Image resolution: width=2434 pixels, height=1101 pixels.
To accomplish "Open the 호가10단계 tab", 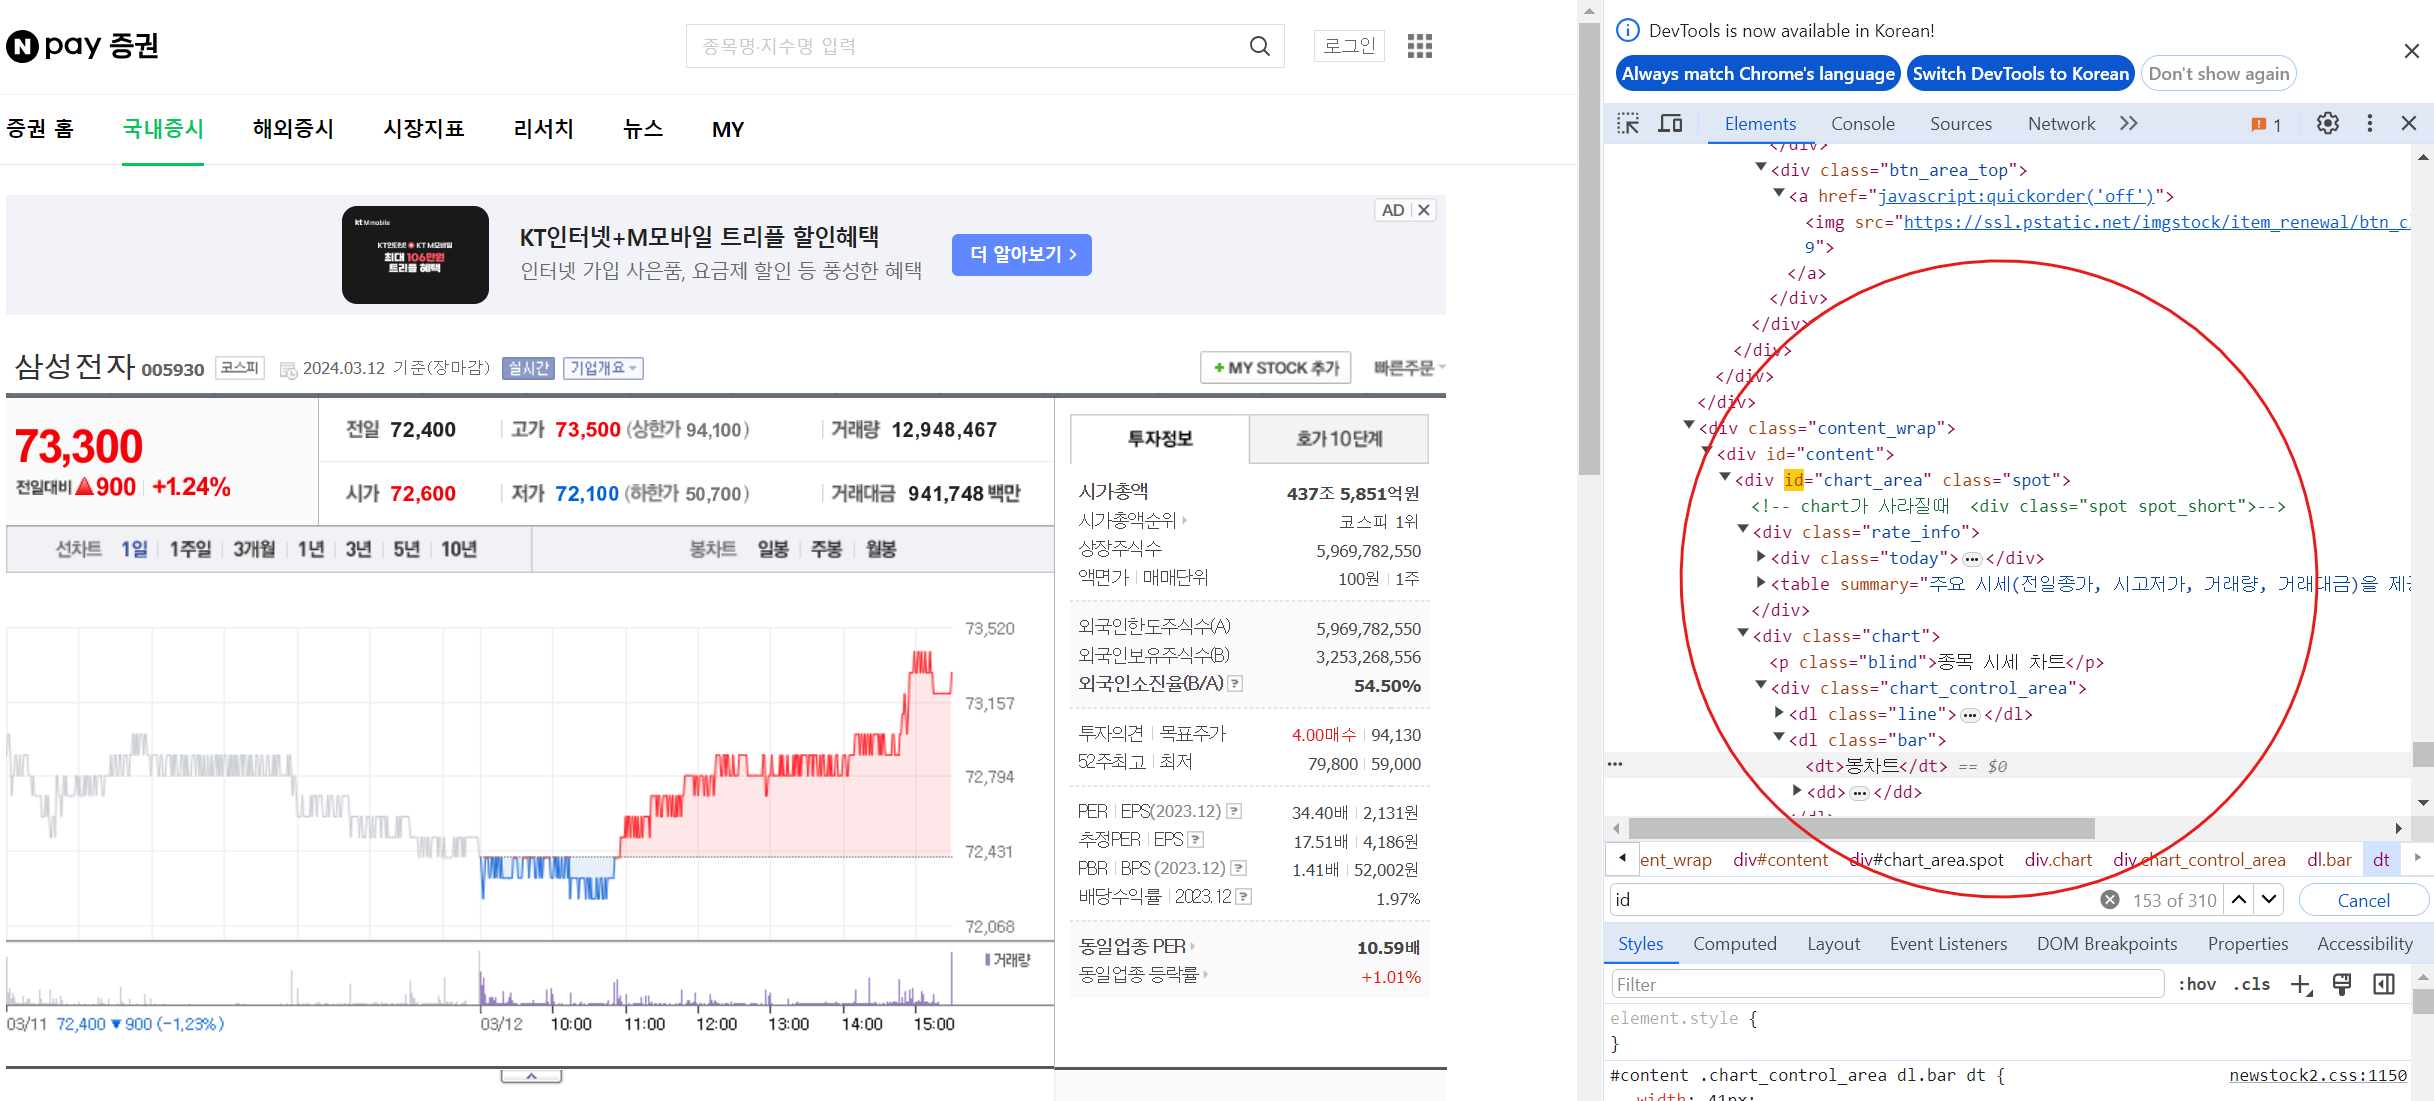I will 1338,439.
